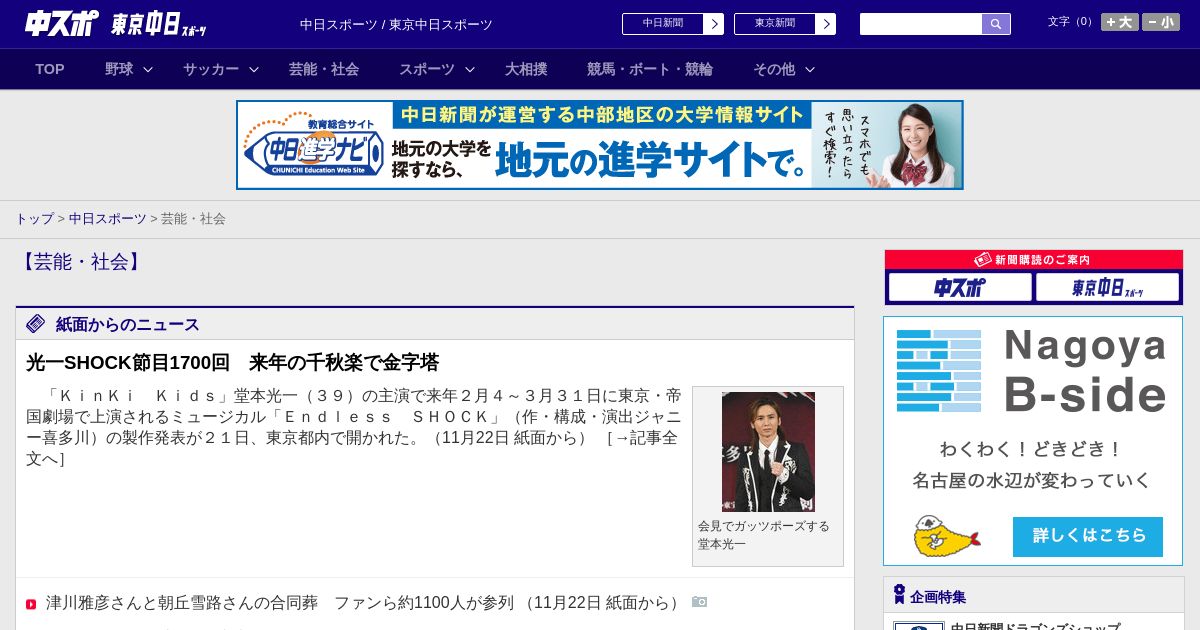1200x630 pixels.
Task: Open the 中日新聞 link button
Action: pyautogui.click(x=663, y=24)
